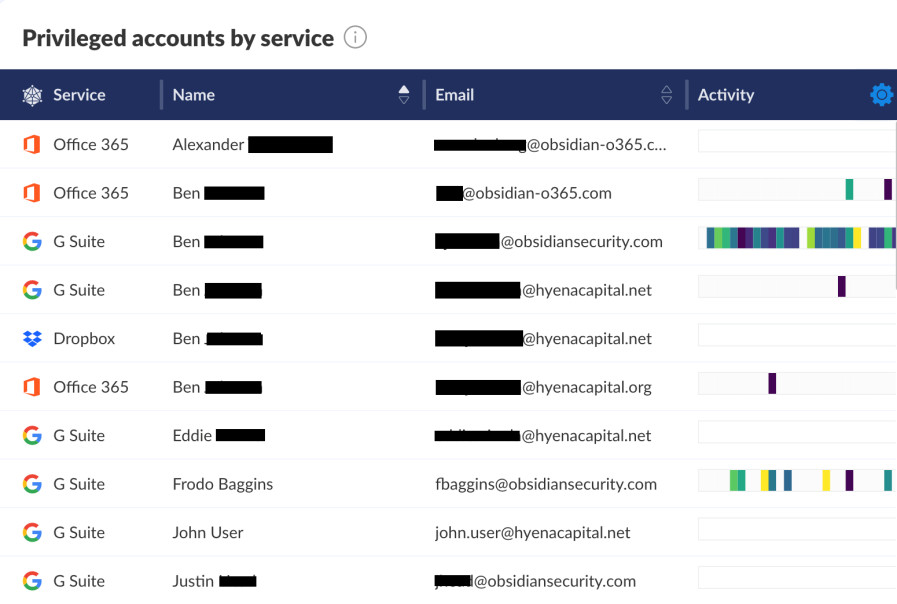
Task: Sort the table by the Name column arrows
Action: 404,95
